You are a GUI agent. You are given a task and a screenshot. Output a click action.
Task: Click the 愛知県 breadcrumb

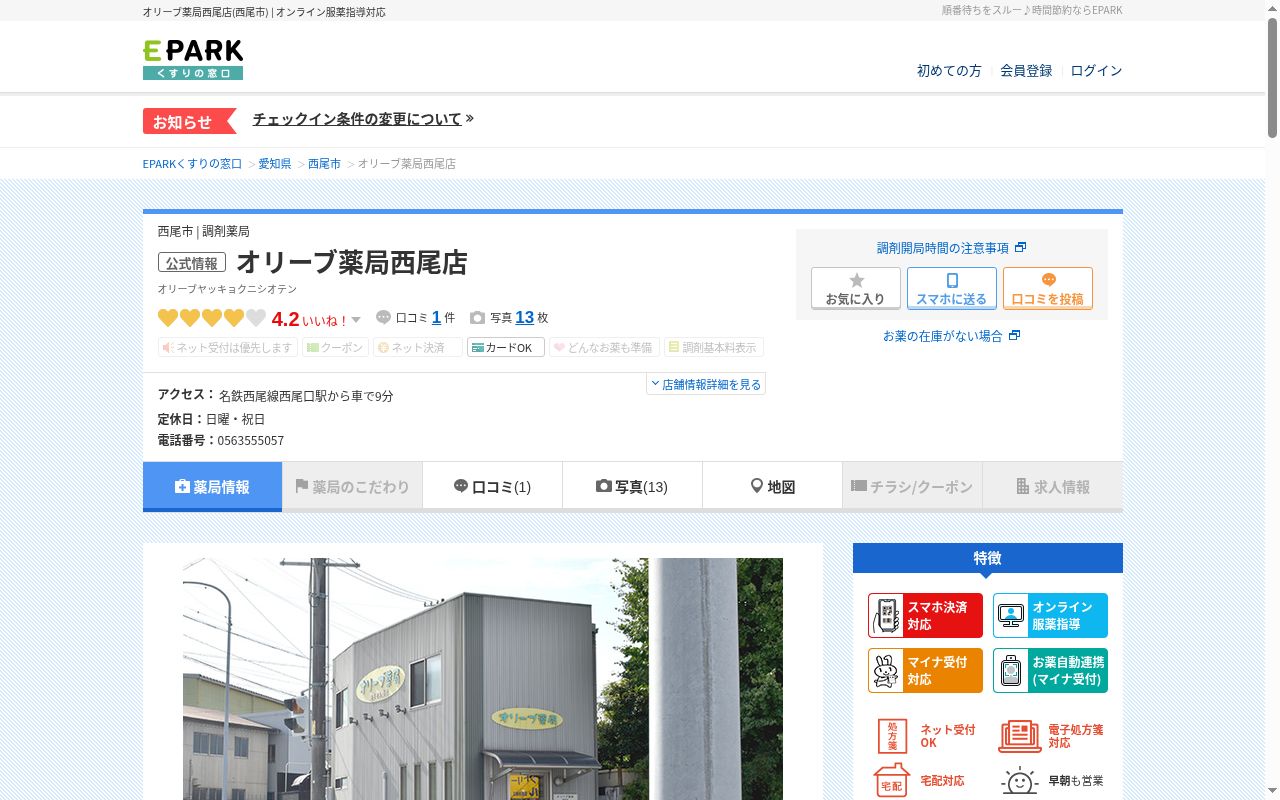pyautogui.click(x=275, y=163)
